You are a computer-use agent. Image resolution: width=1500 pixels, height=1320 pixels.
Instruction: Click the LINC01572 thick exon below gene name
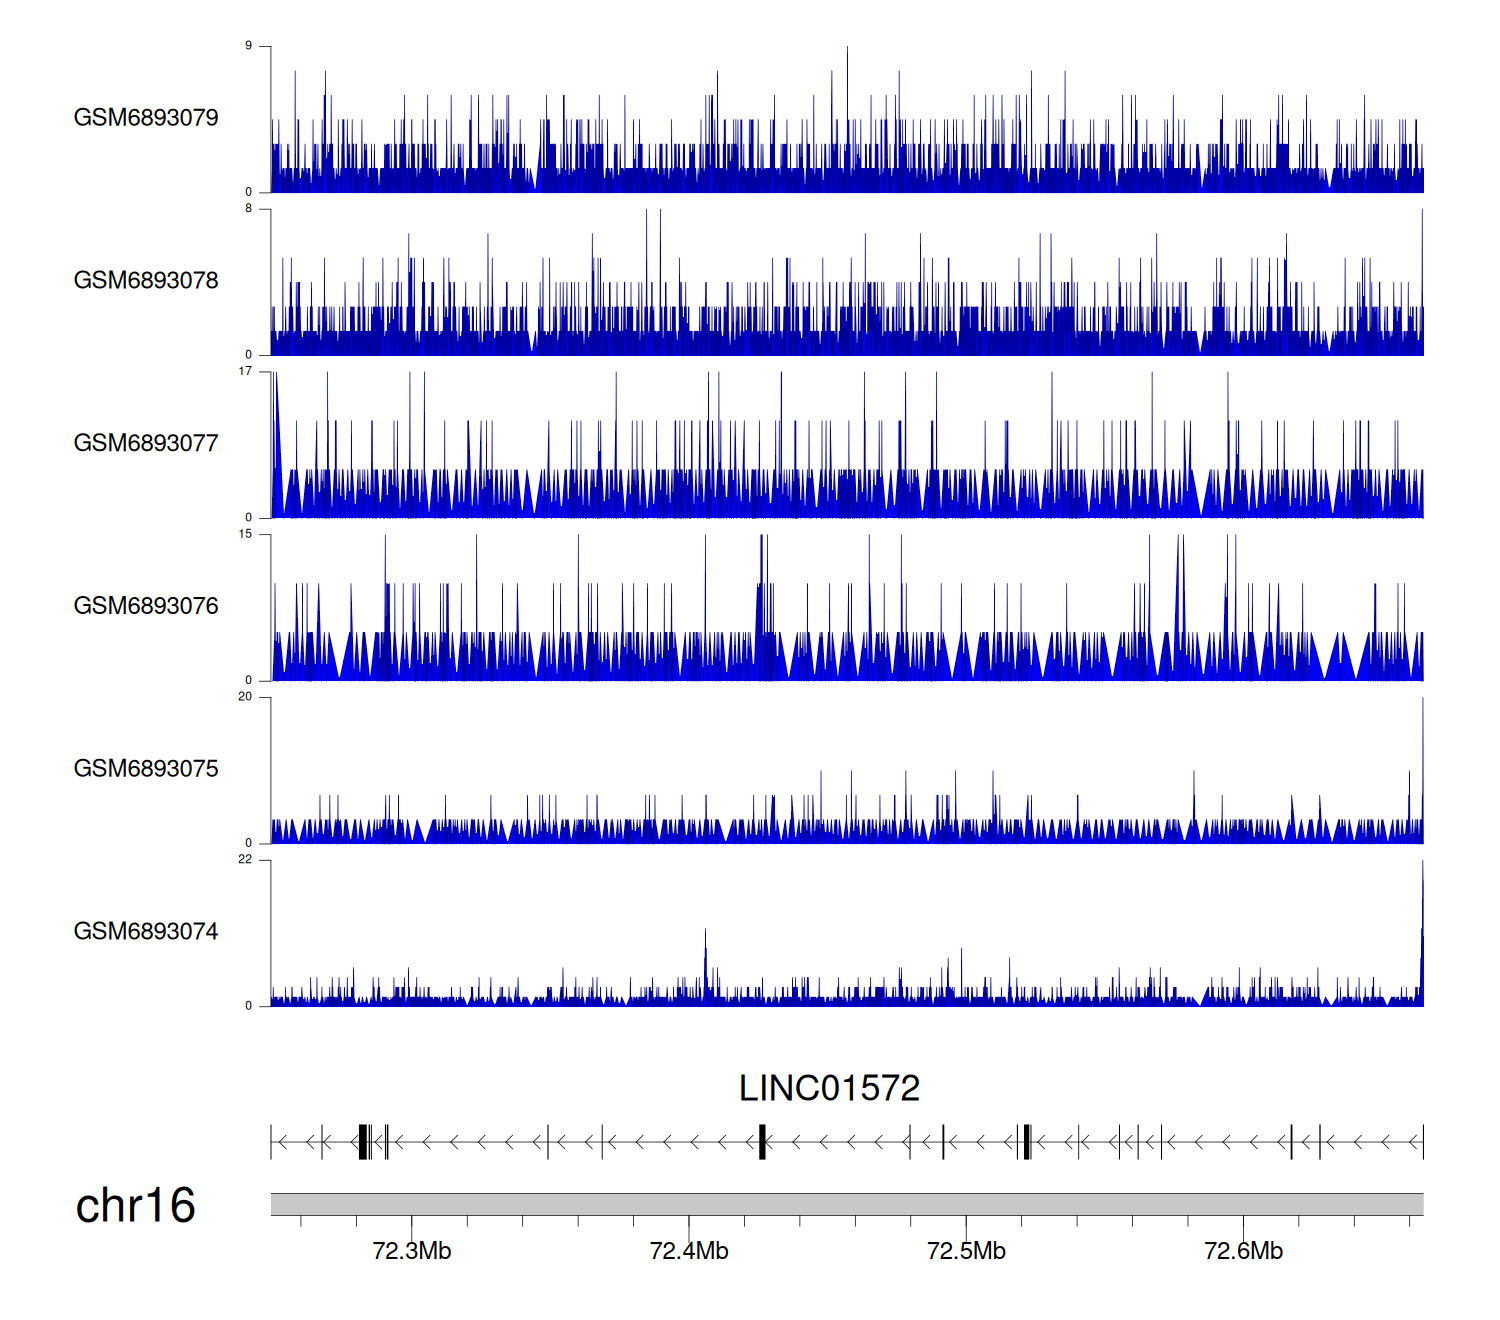click(762, 1142)
